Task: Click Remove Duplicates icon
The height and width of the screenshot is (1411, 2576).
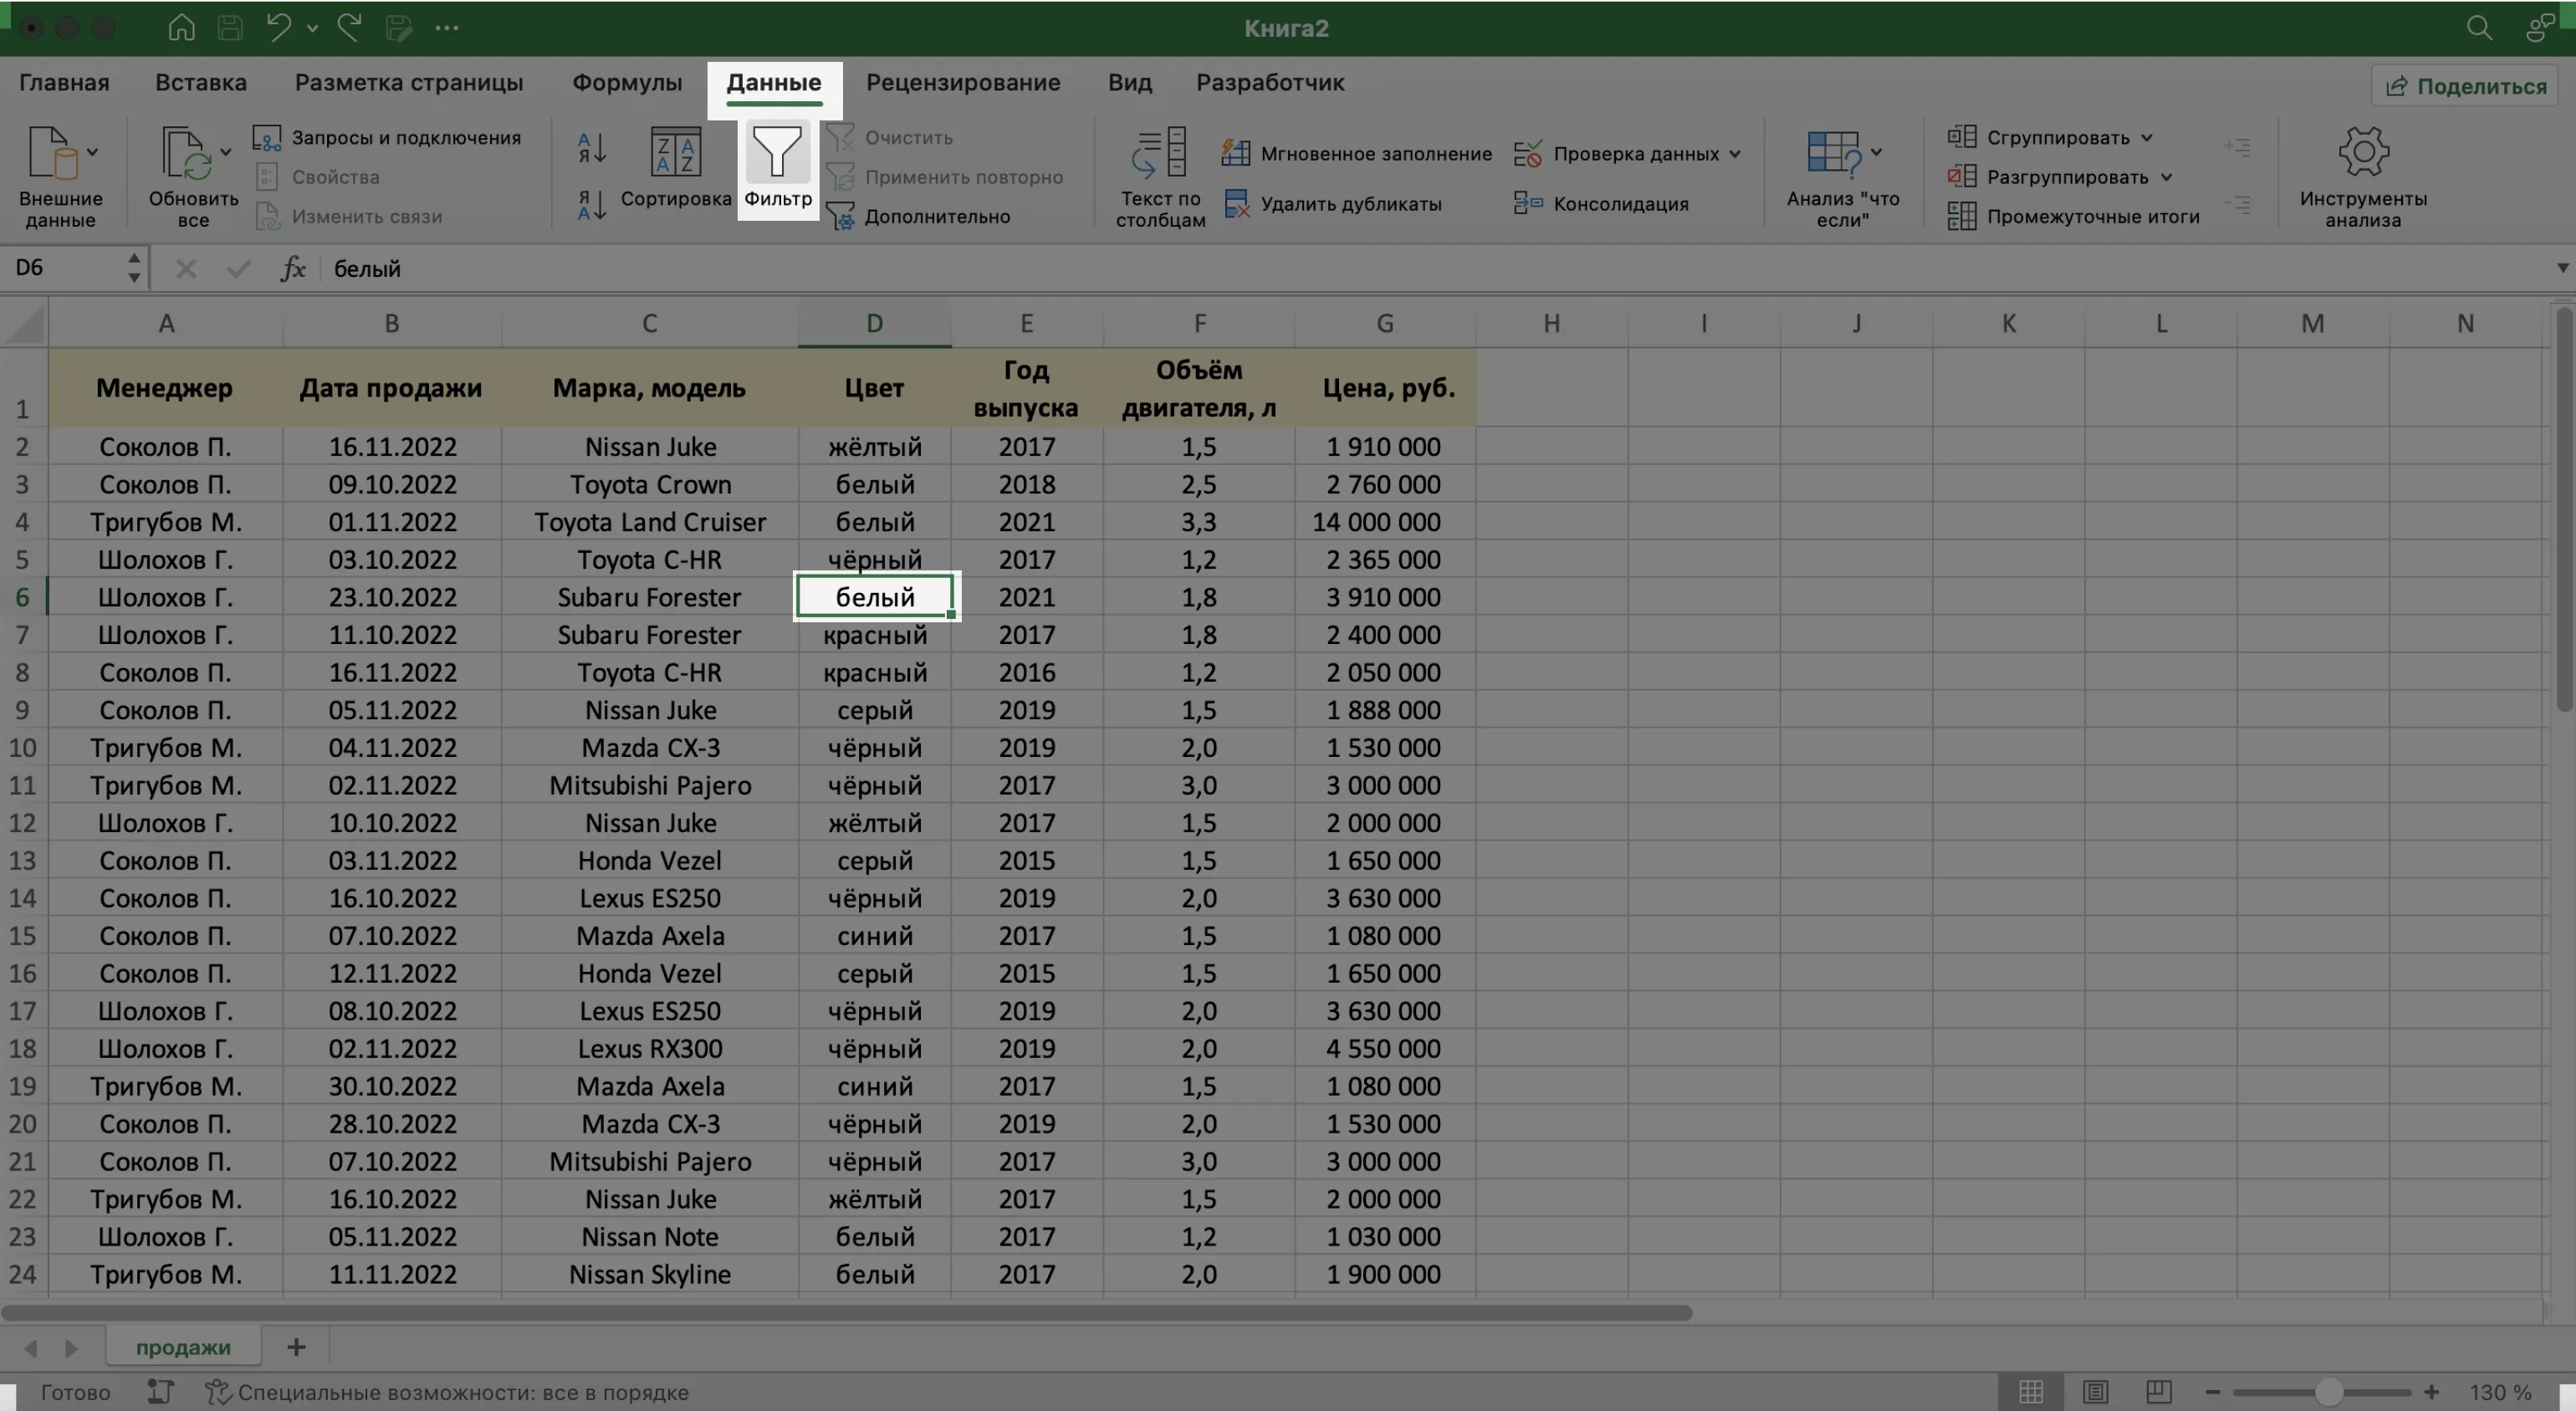Action: [1237, 204]
